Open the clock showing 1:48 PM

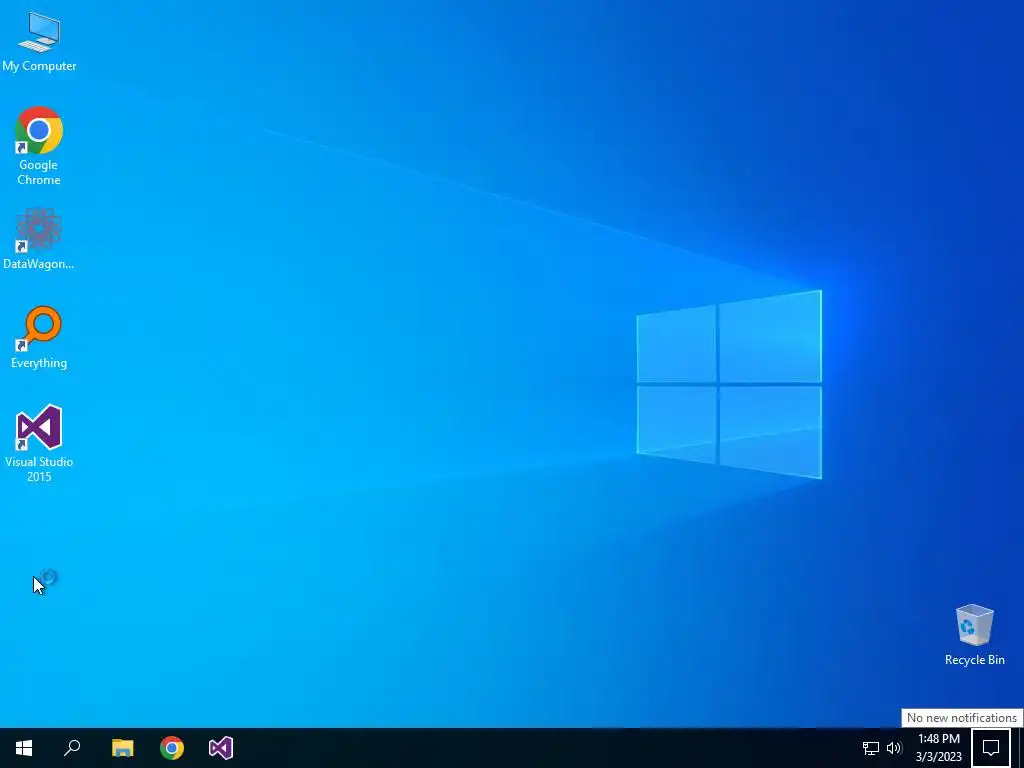938,748
